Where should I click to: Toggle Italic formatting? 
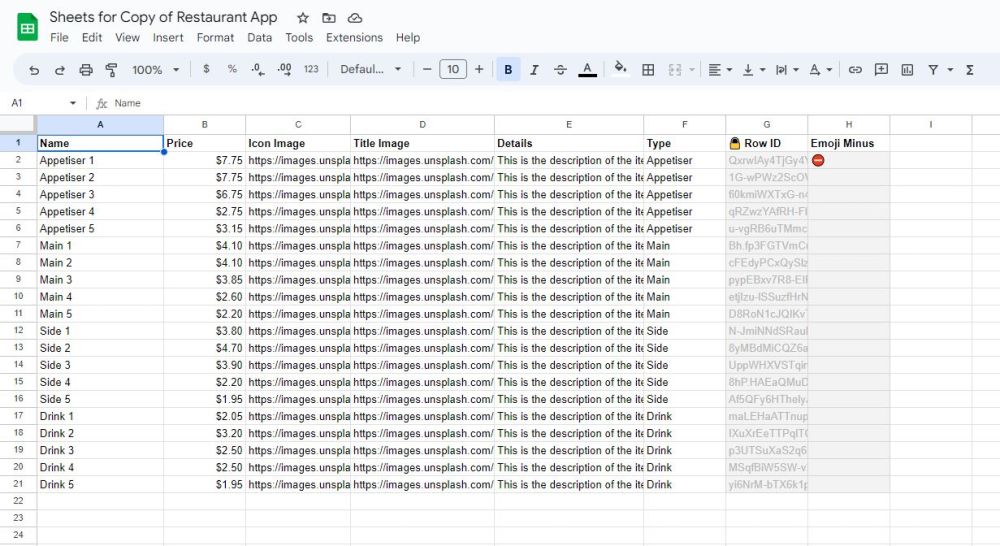pos(534,70)
